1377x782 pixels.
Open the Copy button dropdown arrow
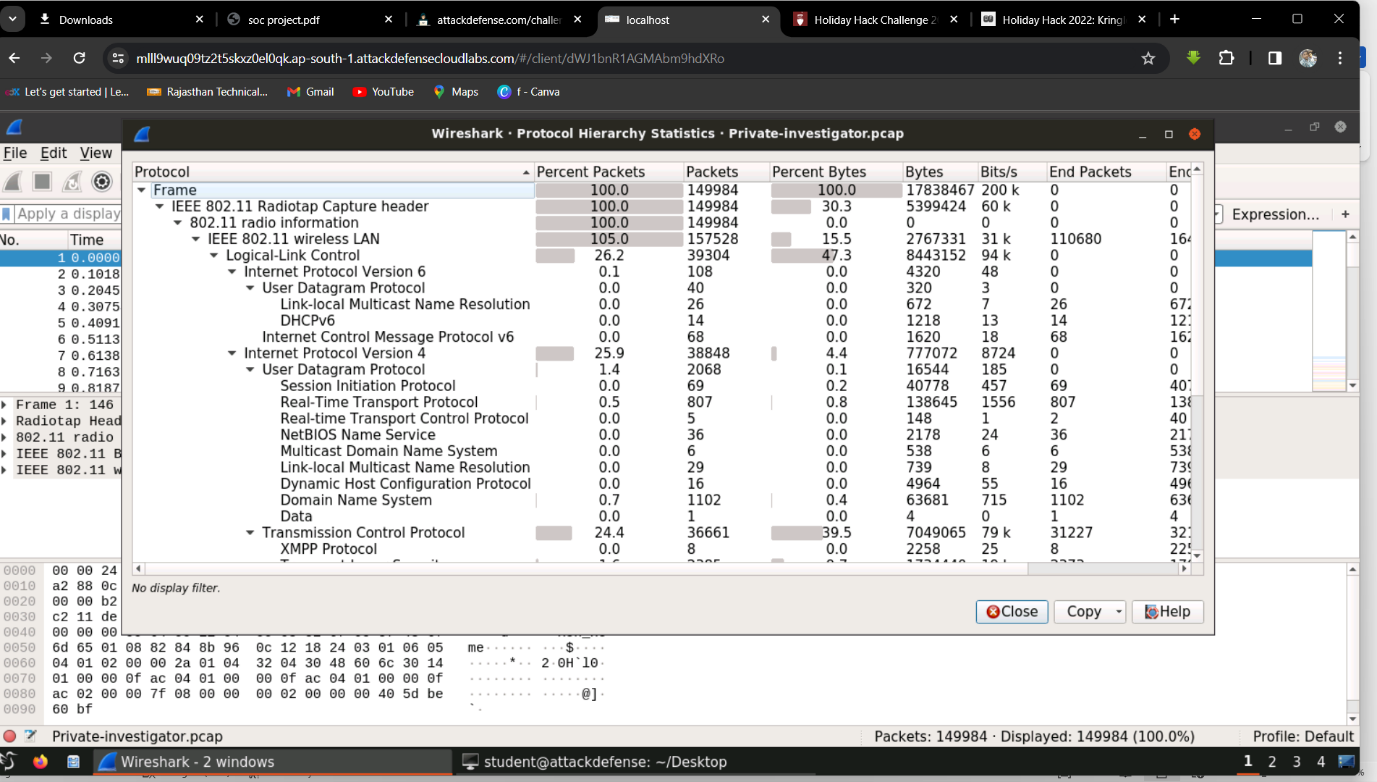pyautogui.click(x=1119, y=612)
